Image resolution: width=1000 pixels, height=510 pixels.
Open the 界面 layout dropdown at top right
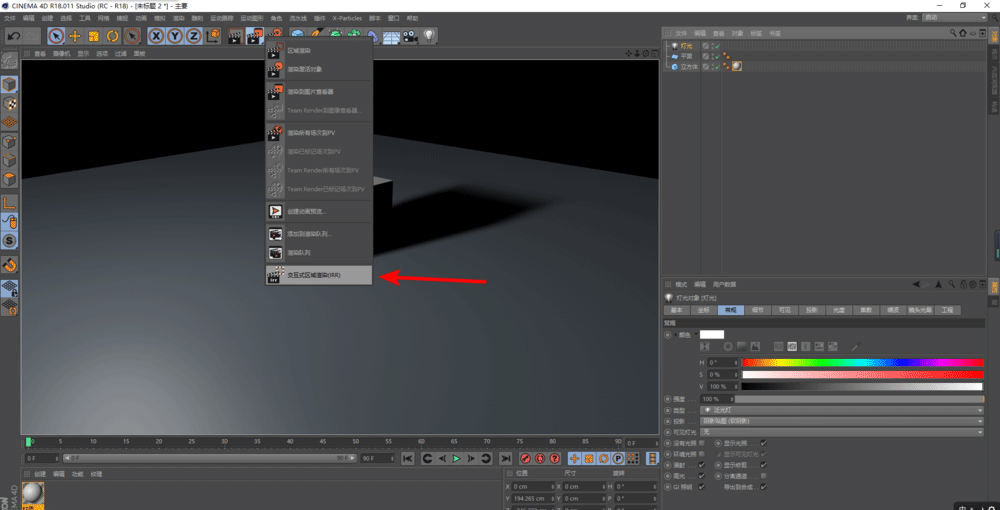955,18
